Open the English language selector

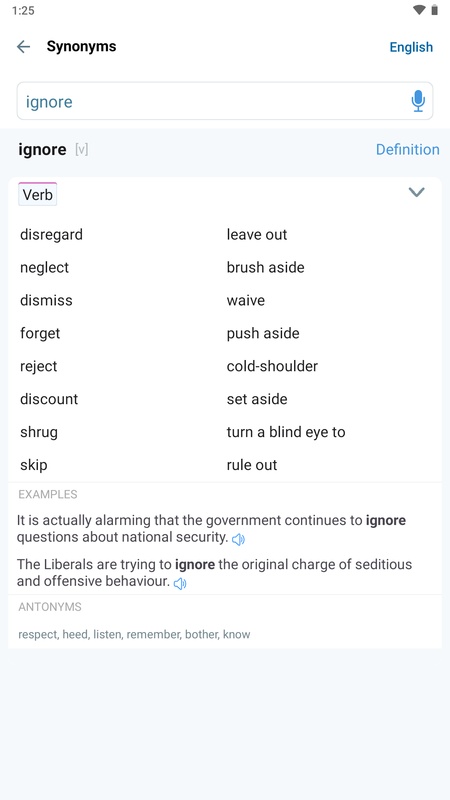pyautogui.click(x=411, y=47)
